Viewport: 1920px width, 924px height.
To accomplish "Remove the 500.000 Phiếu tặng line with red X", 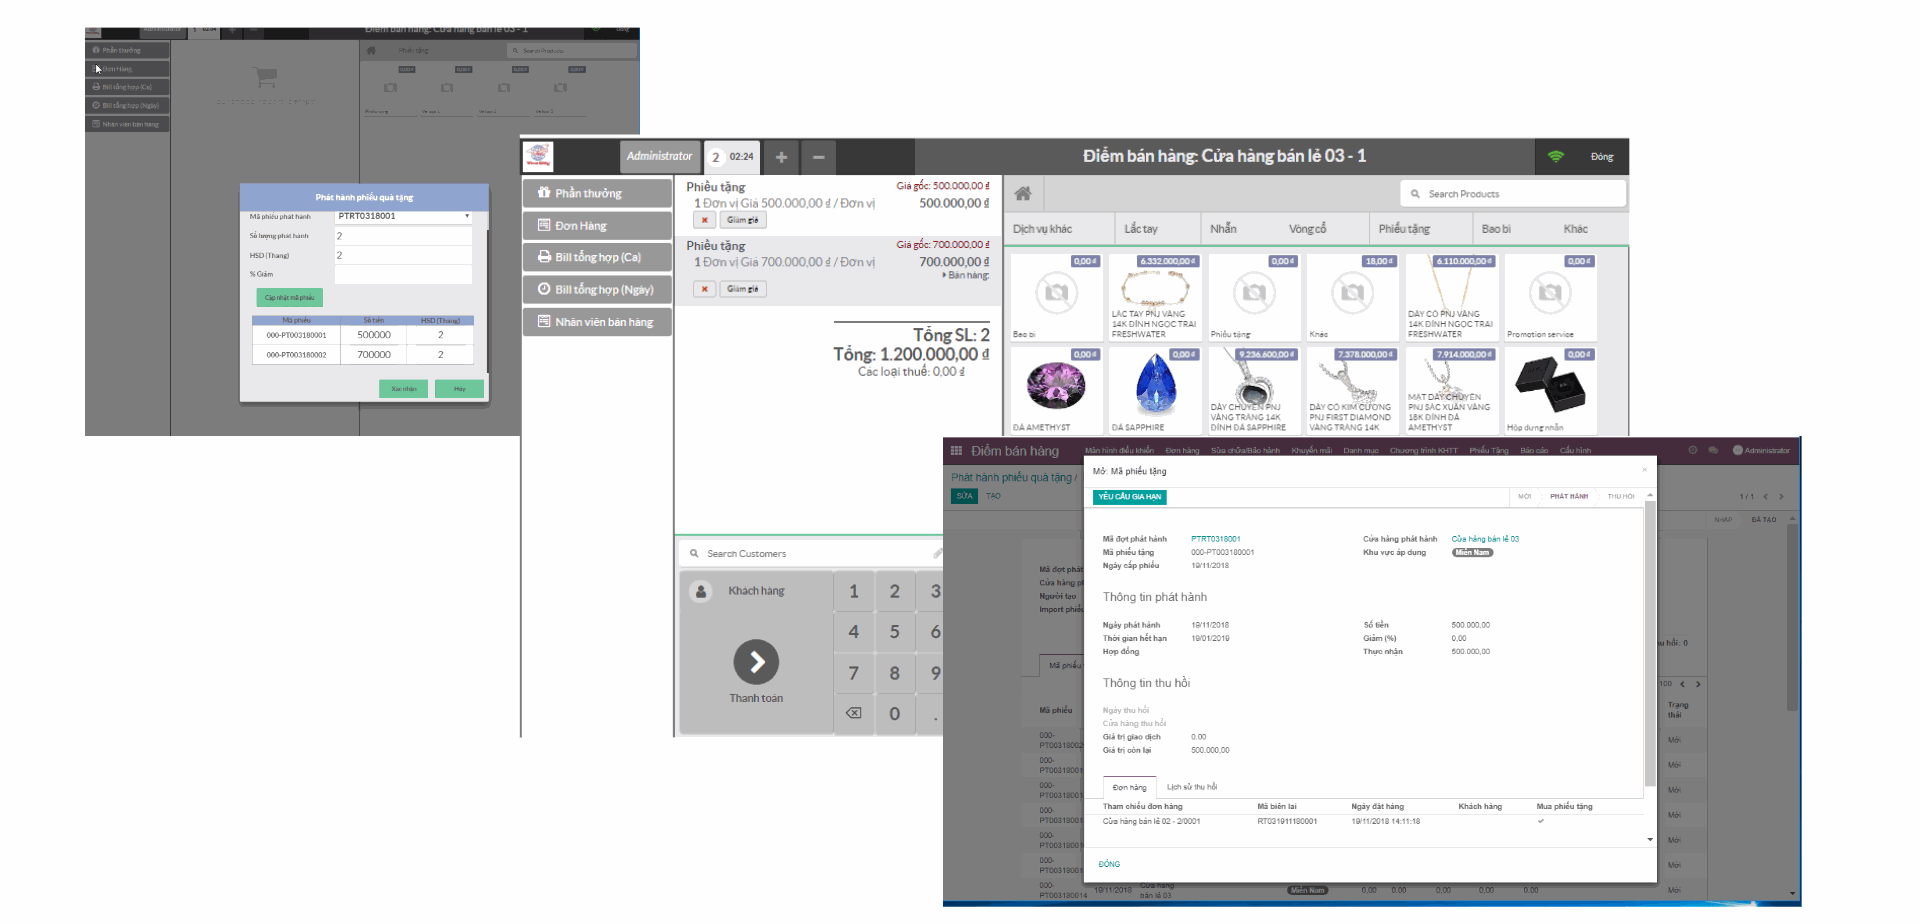I will (x=704, y=220).
